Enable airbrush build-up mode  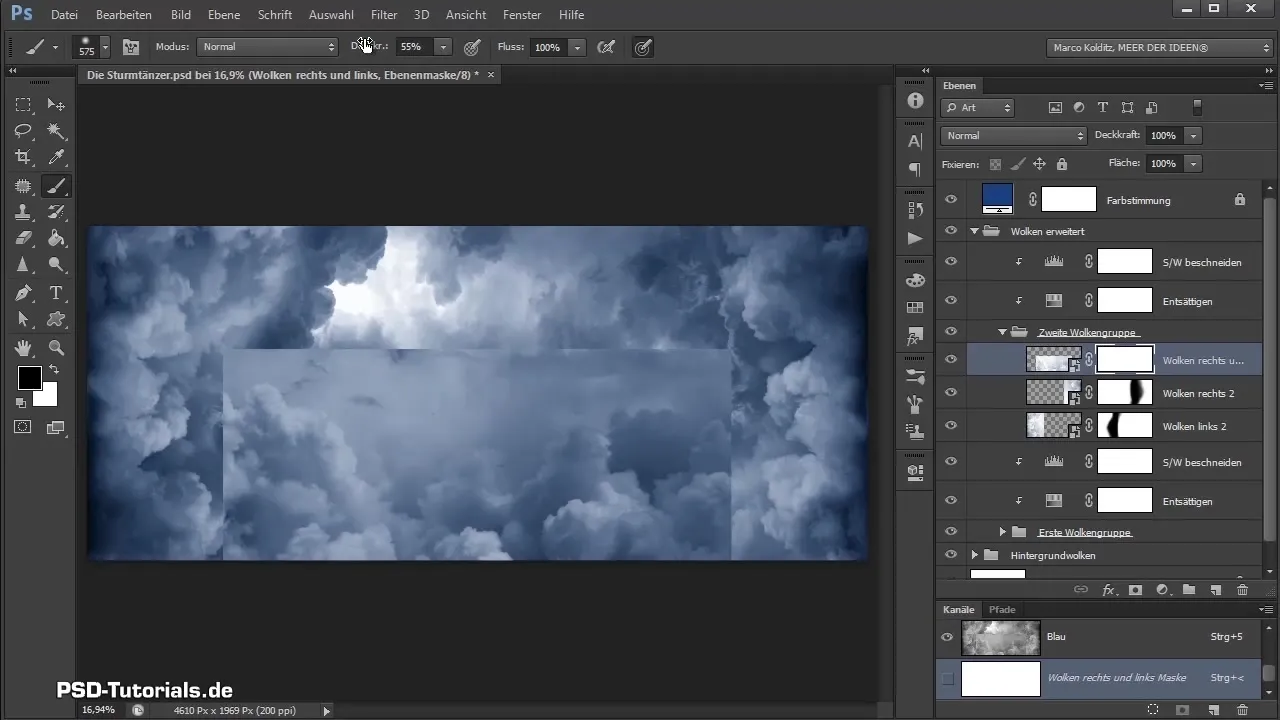(x=605, y=47)
